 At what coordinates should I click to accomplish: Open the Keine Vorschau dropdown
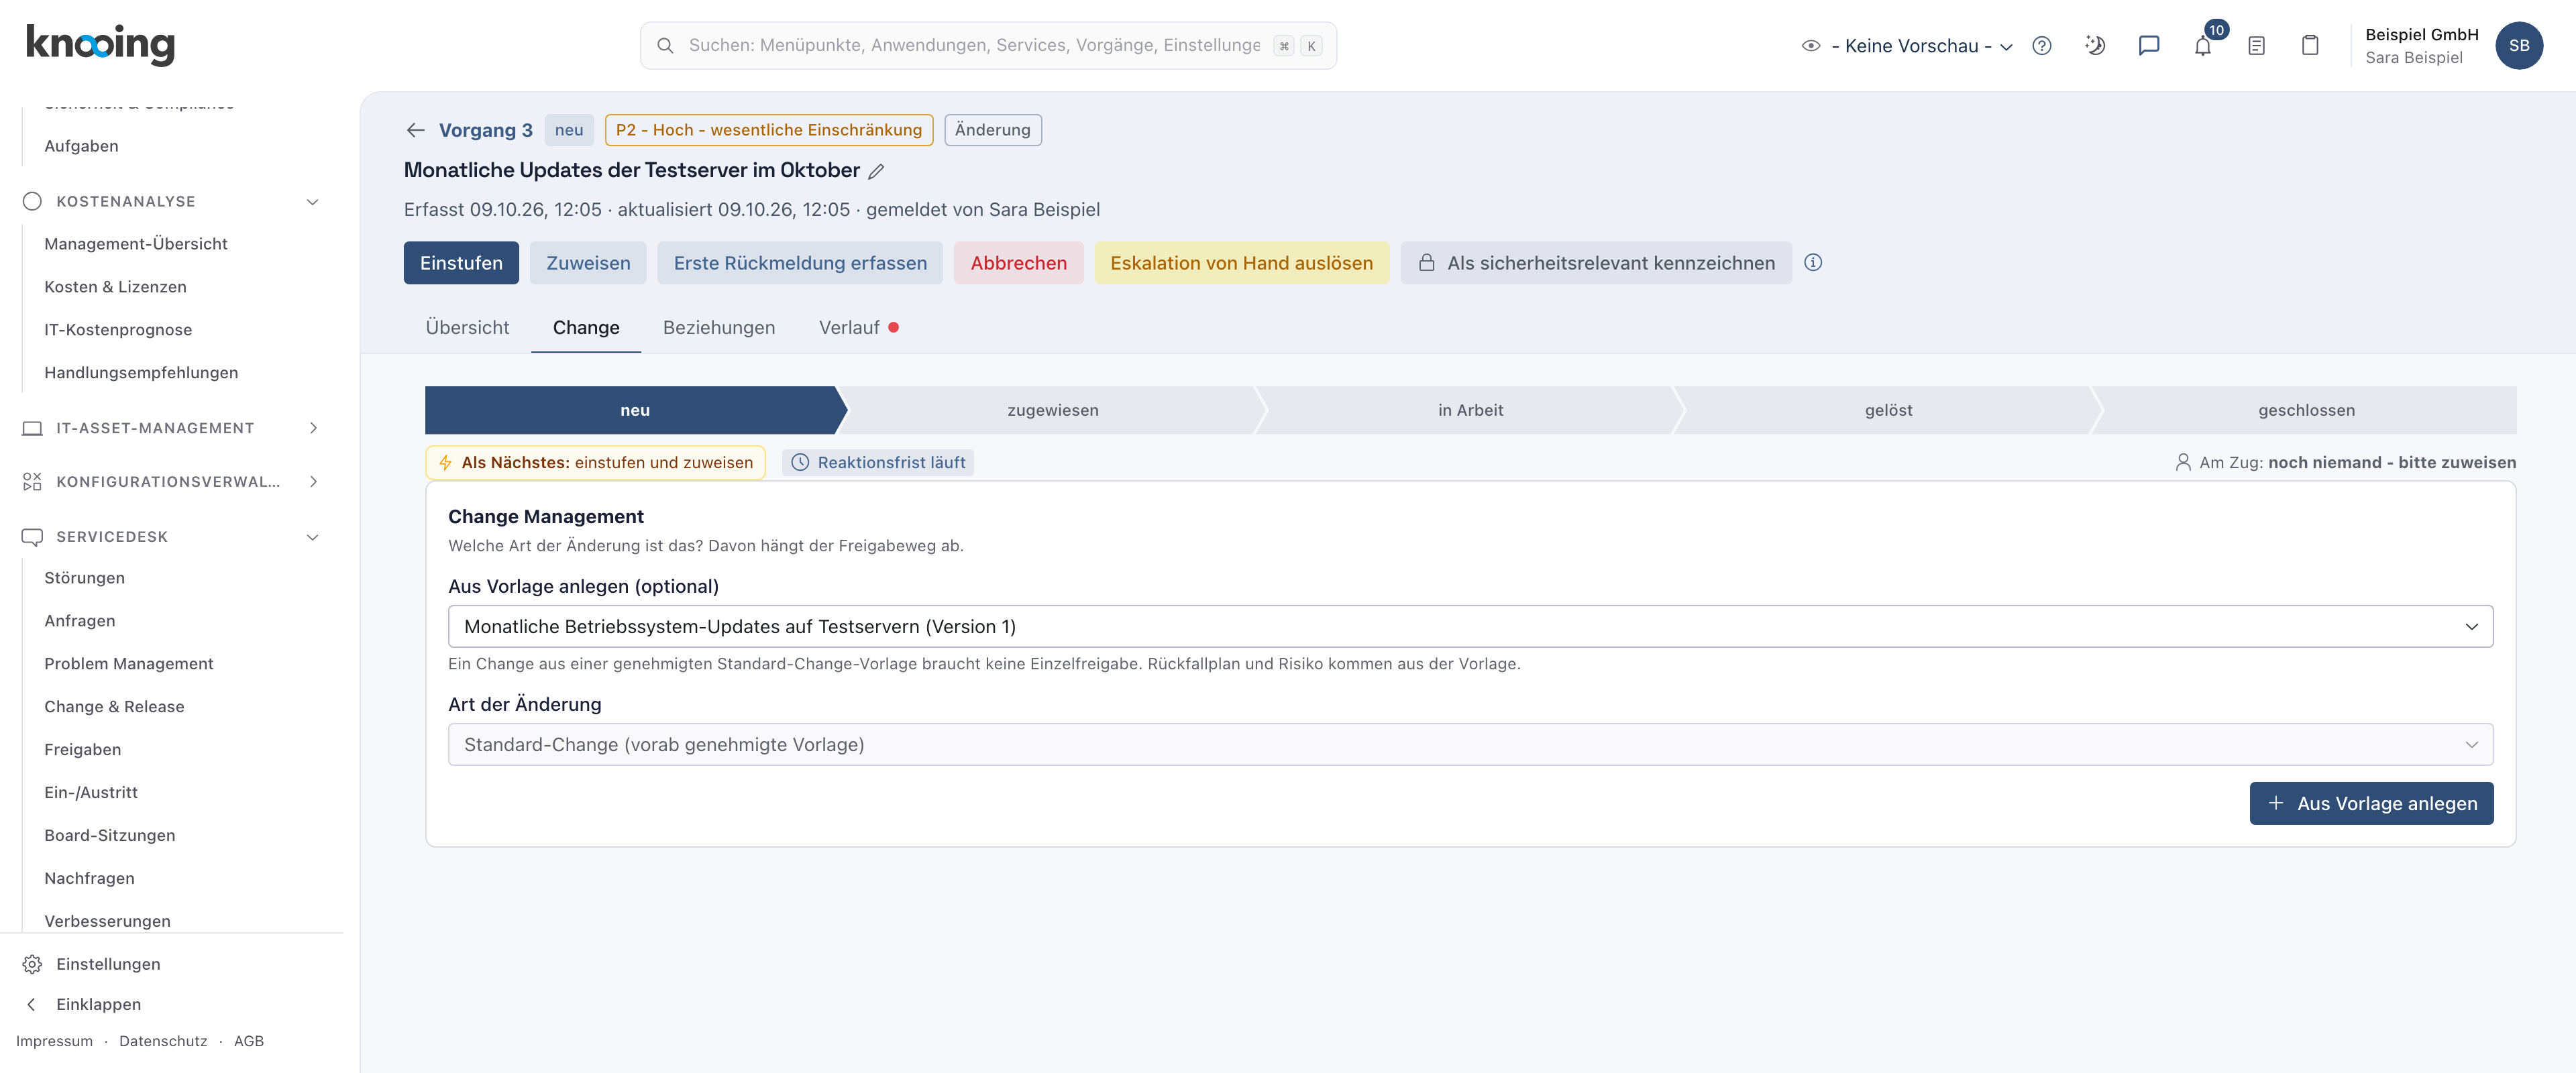pos(1921,46)
